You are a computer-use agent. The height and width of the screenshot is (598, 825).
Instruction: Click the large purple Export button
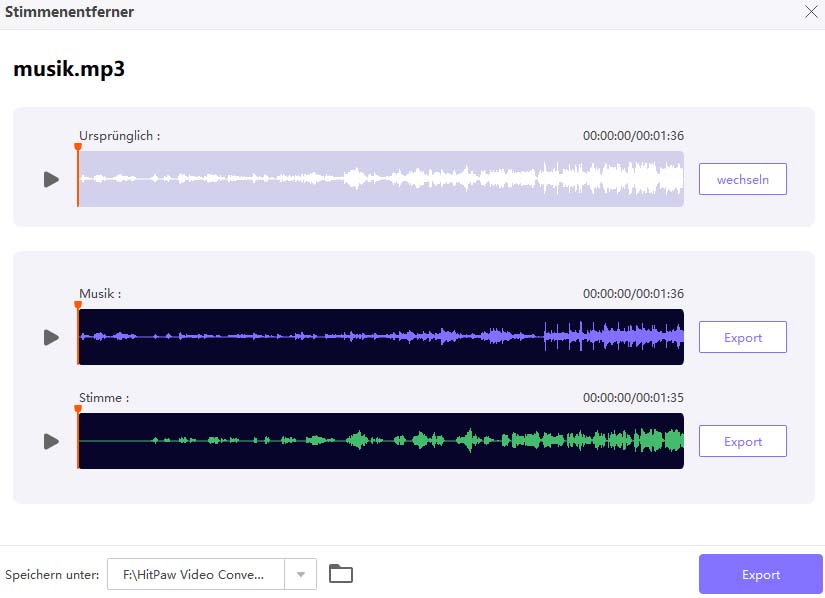tap(760, 574)
